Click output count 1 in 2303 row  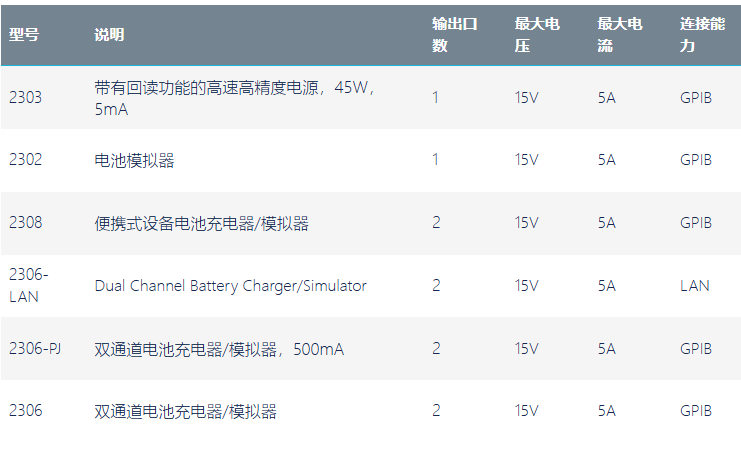435,97
